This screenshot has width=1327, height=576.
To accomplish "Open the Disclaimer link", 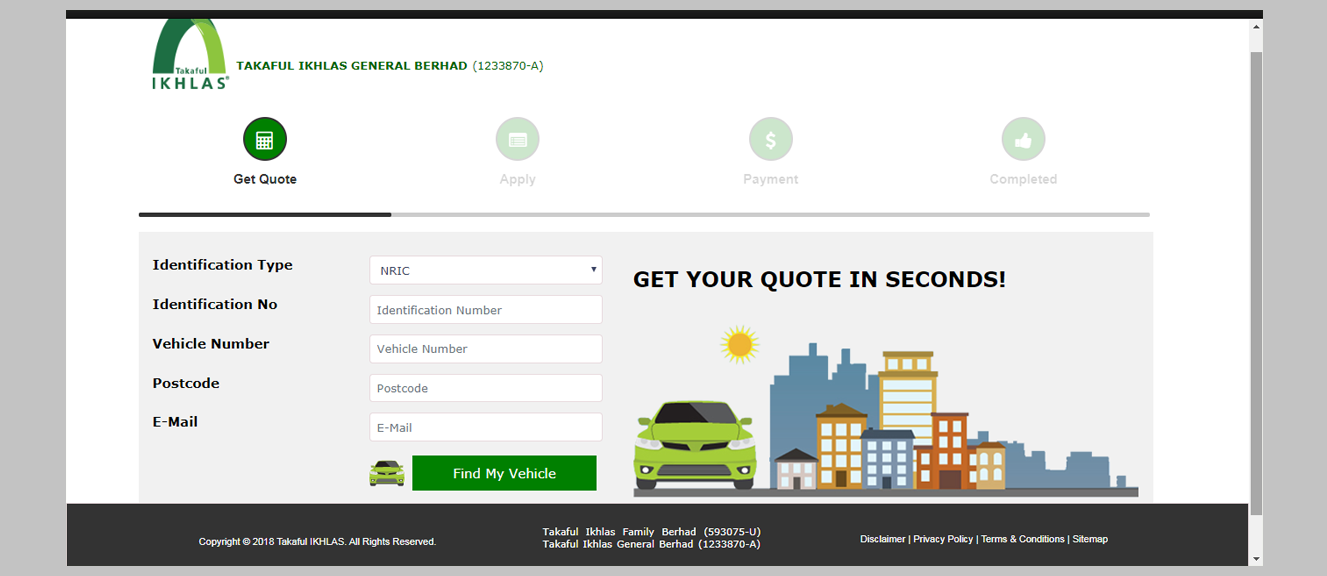I will [882, 539].
